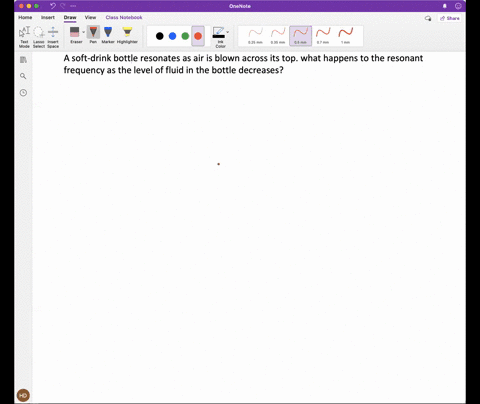Image resolution: width=480 pixels, height=404 pixels.
Task: Set pen thickness to 1 mm
Action: (x=346, y=36)
